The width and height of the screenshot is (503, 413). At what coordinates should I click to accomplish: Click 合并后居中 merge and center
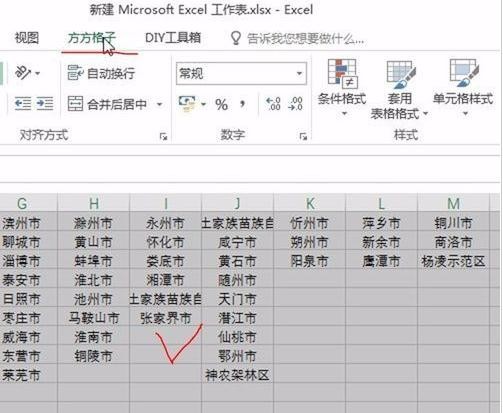107,104
